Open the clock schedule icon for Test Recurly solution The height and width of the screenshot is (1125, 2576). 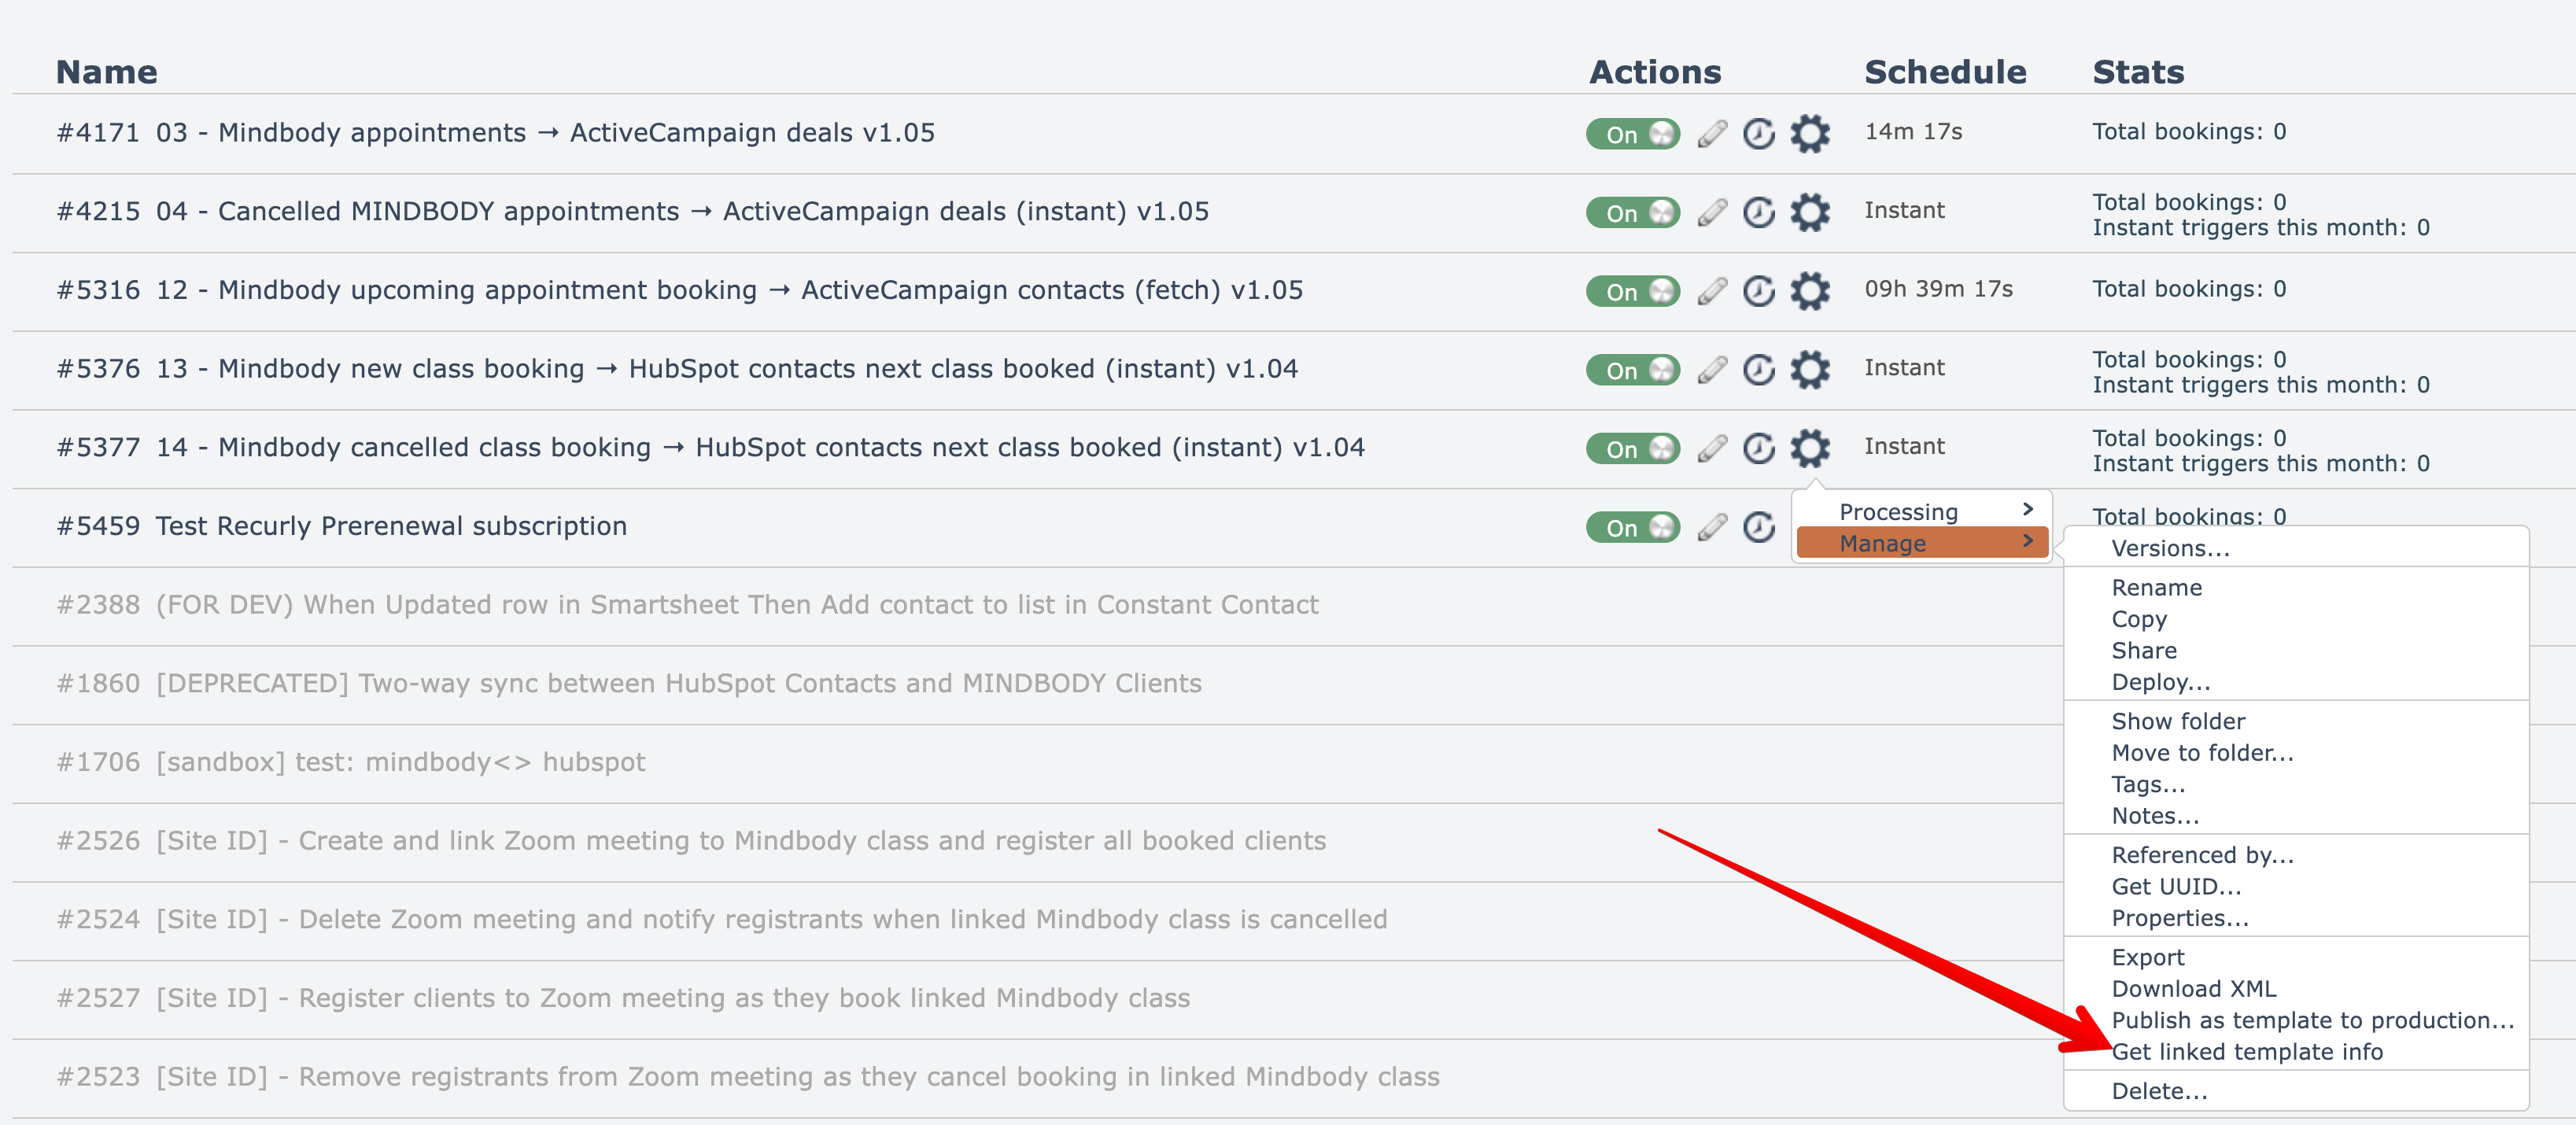click(1758, 527)
